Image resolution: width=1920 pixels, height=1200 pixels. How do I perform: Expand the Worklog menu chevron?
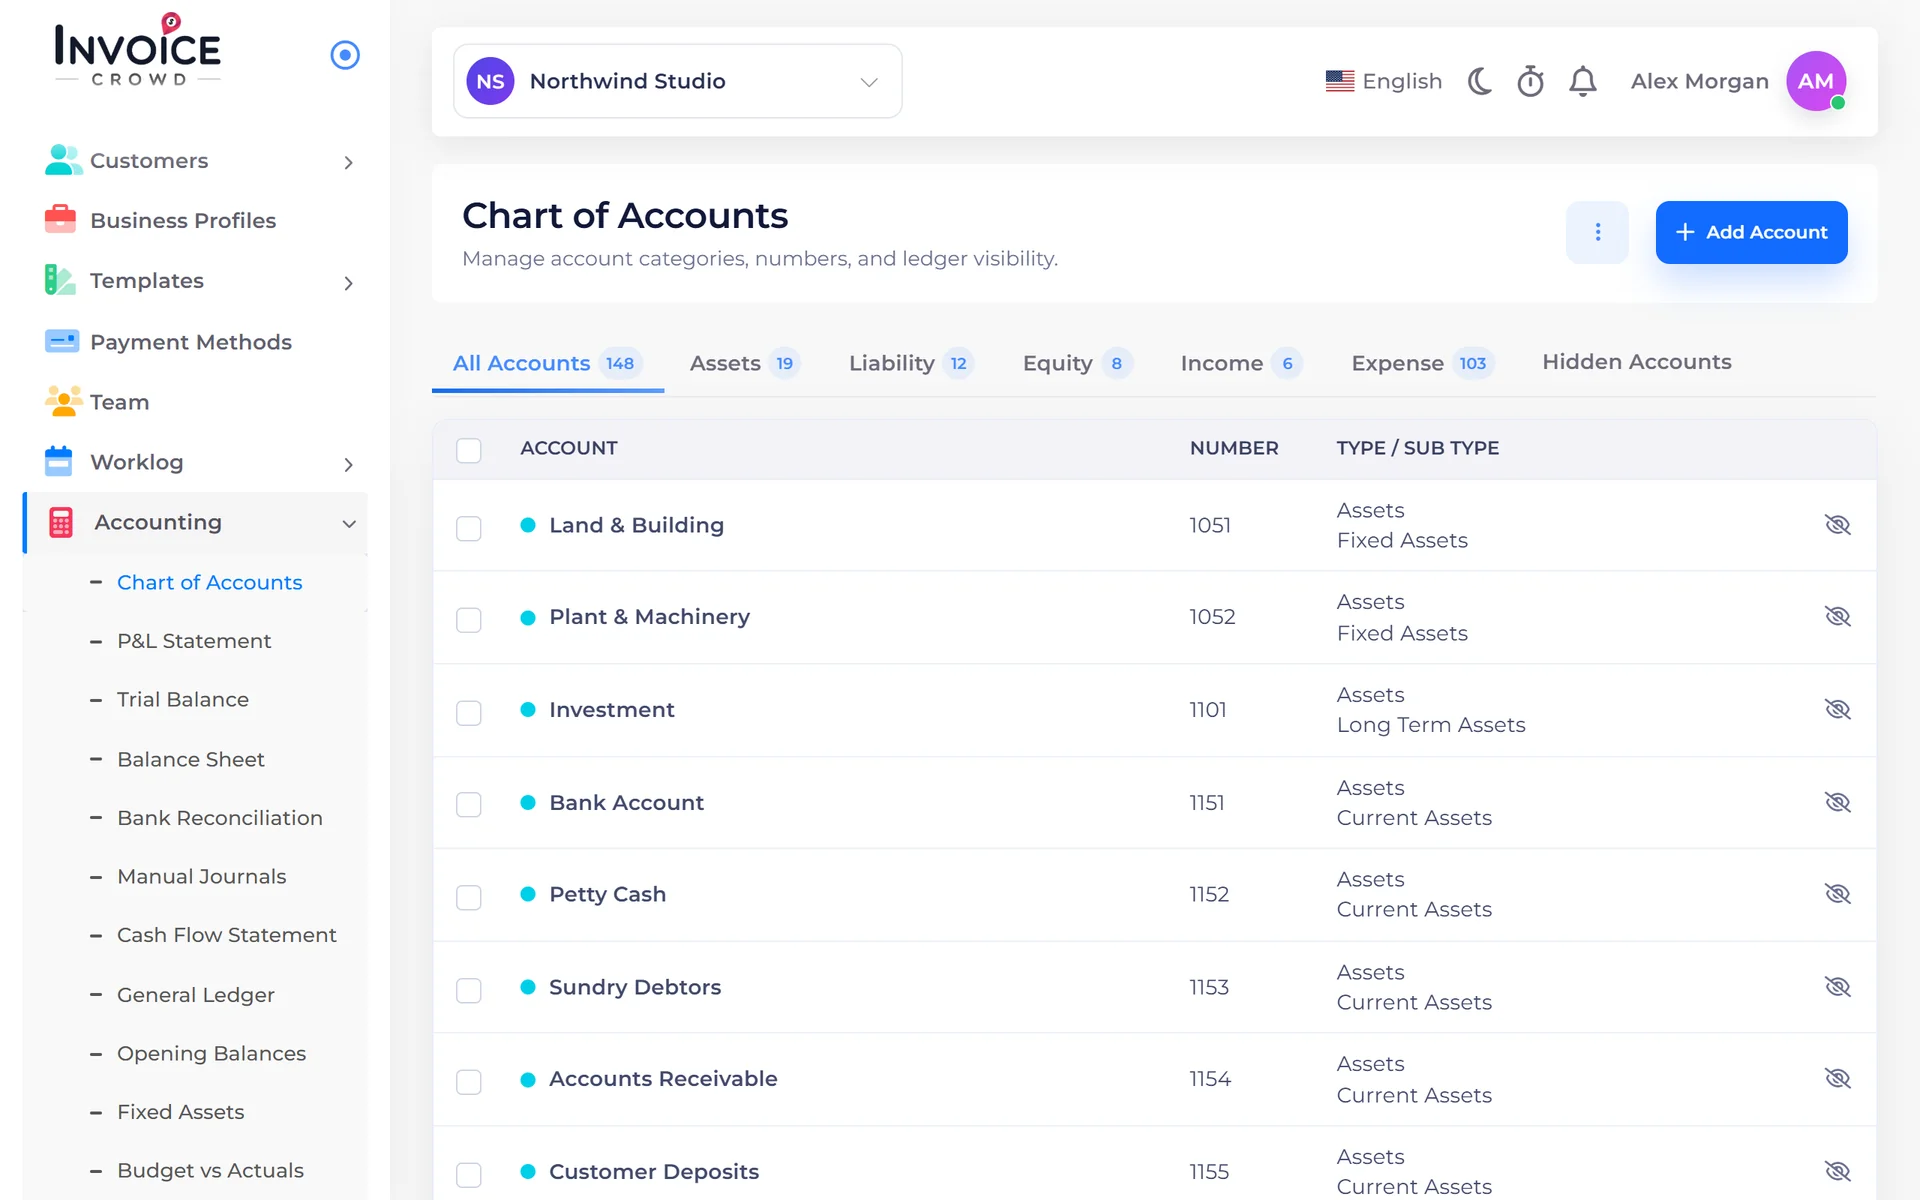point(348,464)
